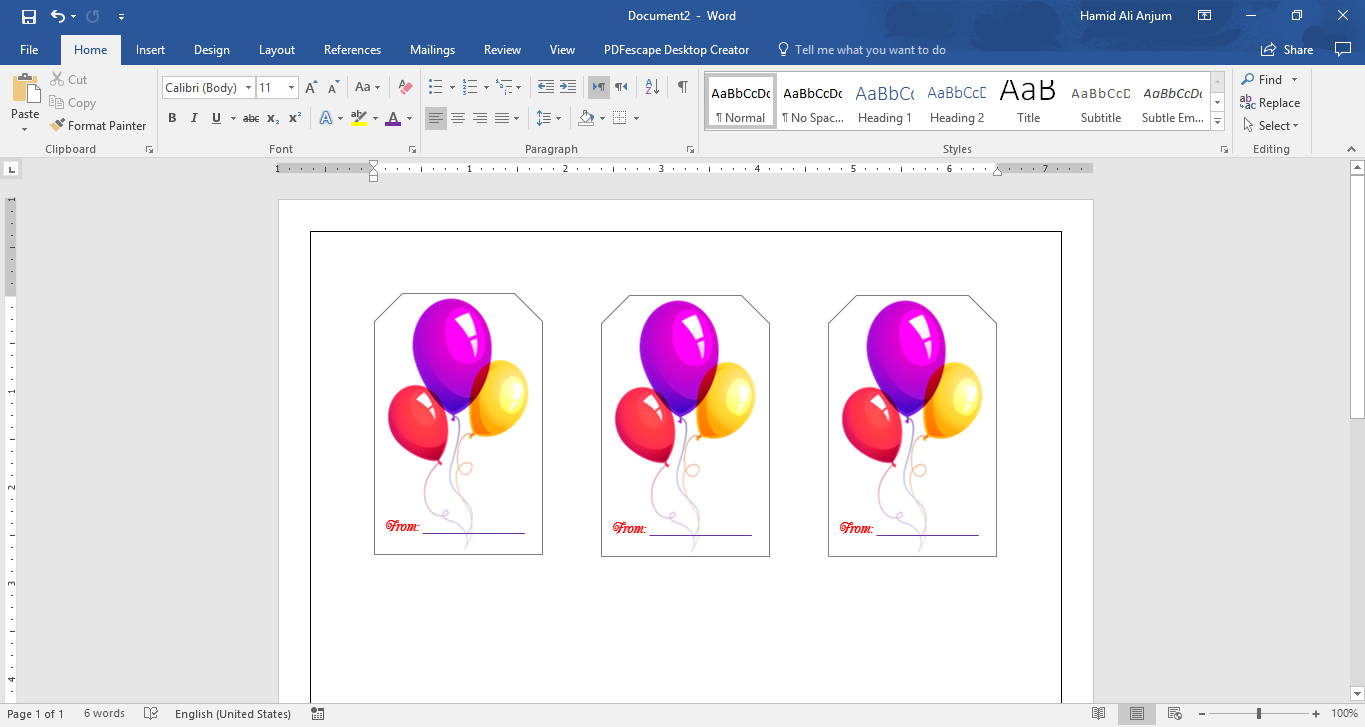The image size is (1365, 727).
Task: Open the Clear All Formatting icon
Action: [x=404, y=87]
